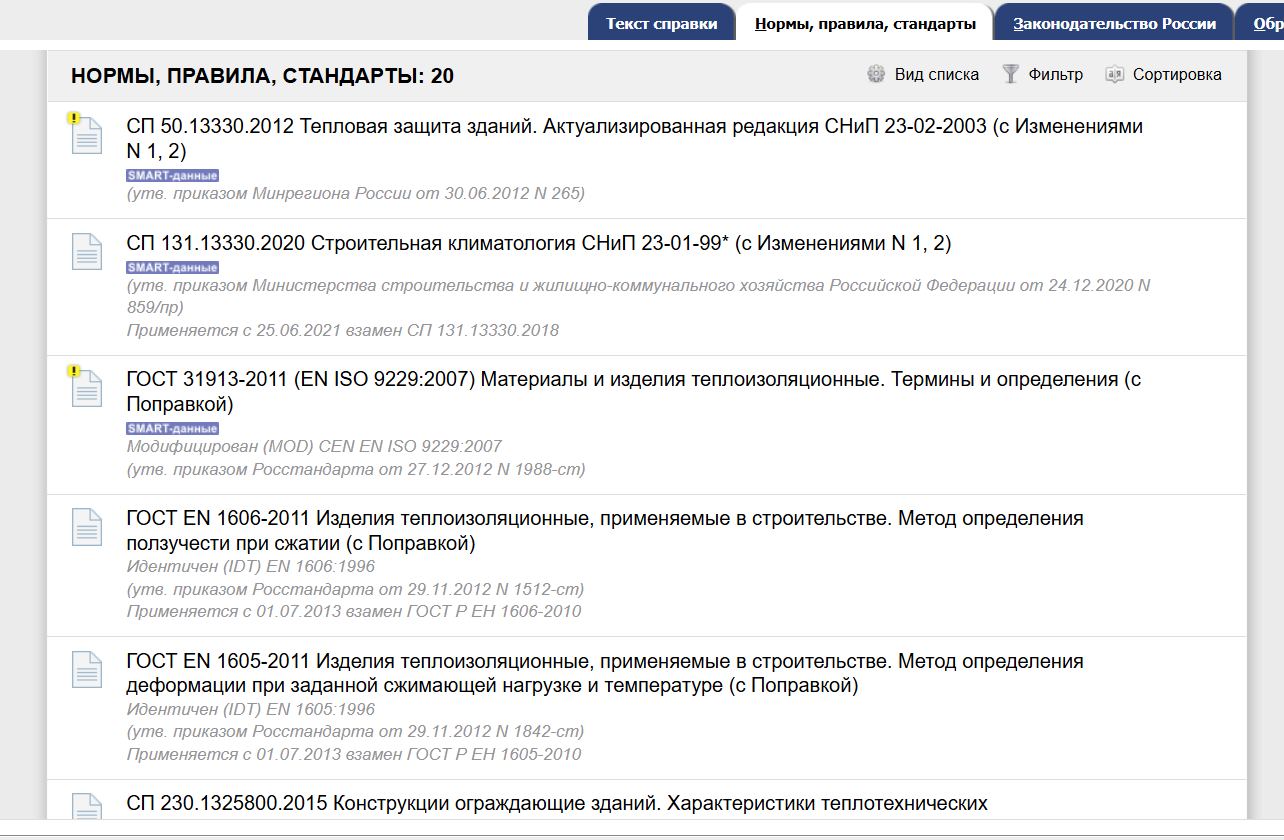
Task: Click heading НОРМЫ, ПРАВИЛА, СТАНДАРТЫ: 20
Action: 263,76
